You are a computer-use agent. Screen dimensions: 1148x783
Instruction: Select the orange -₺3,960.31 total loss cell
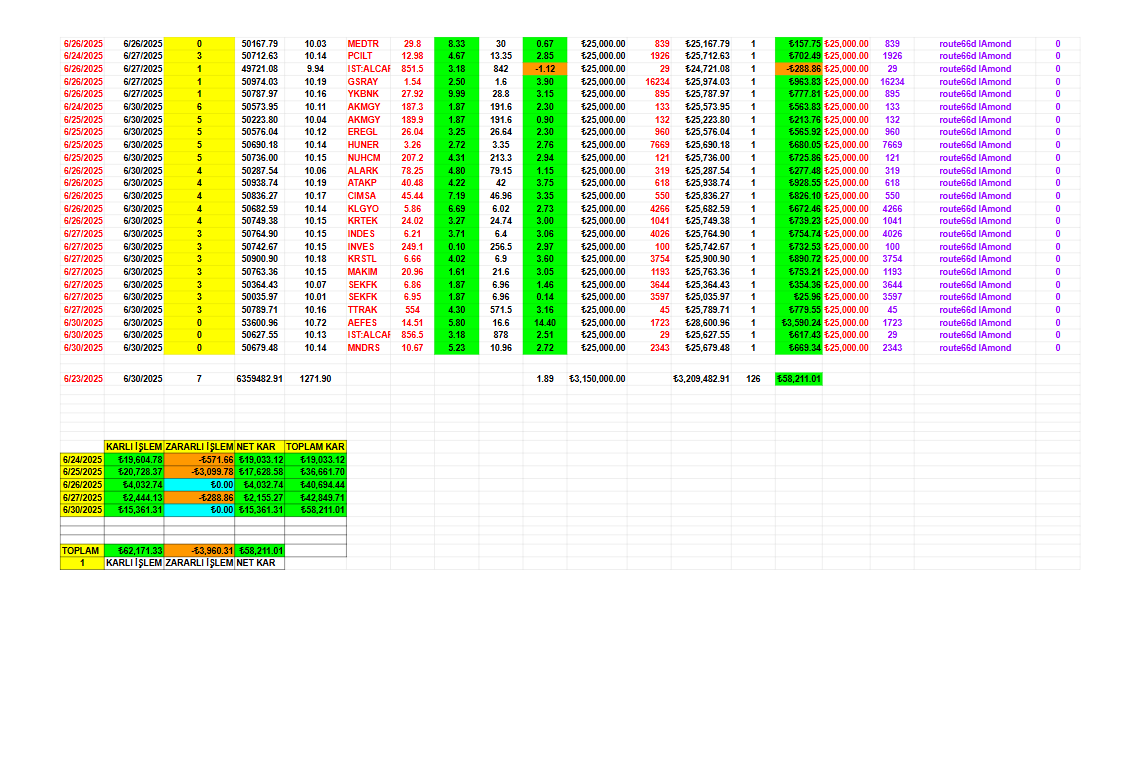click(x=200, y=551)
